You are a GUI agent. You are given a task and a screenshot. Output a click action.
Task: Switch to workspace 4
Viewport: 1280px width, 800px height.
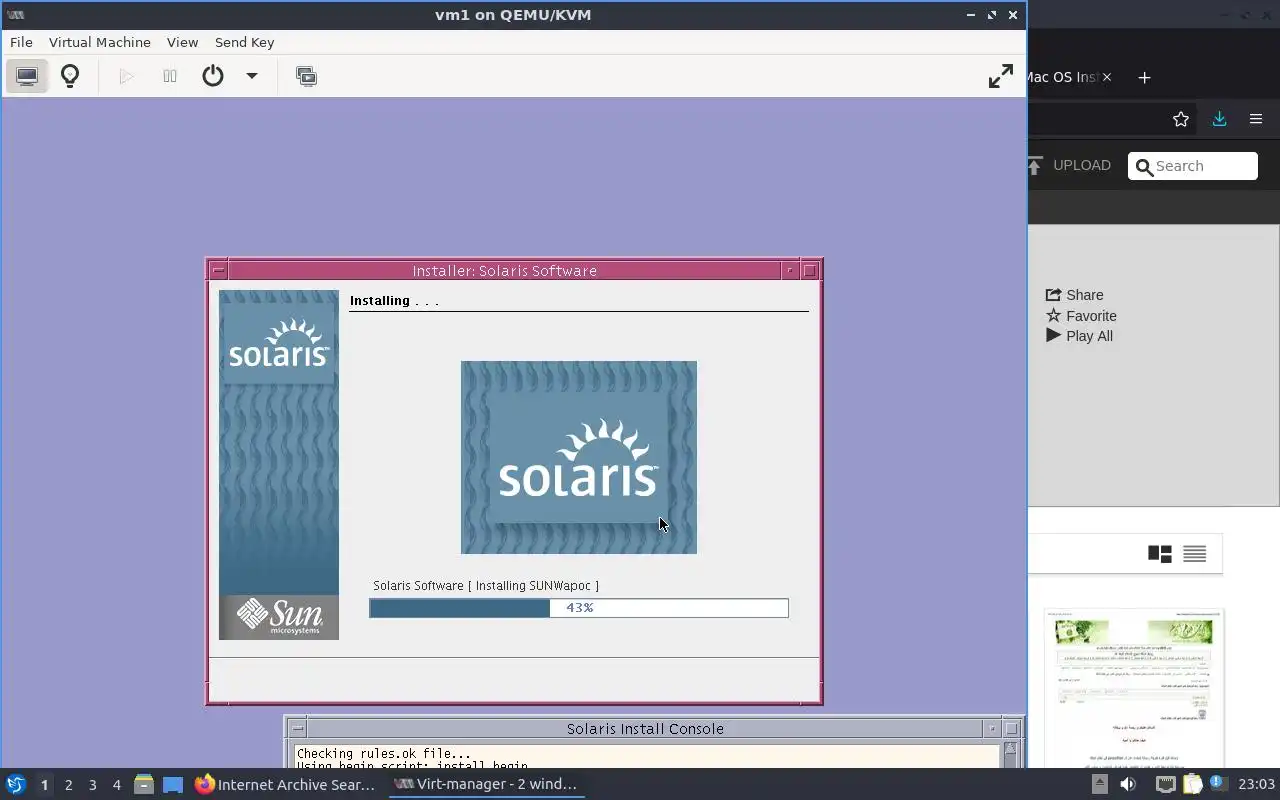(x=116, y=785)
